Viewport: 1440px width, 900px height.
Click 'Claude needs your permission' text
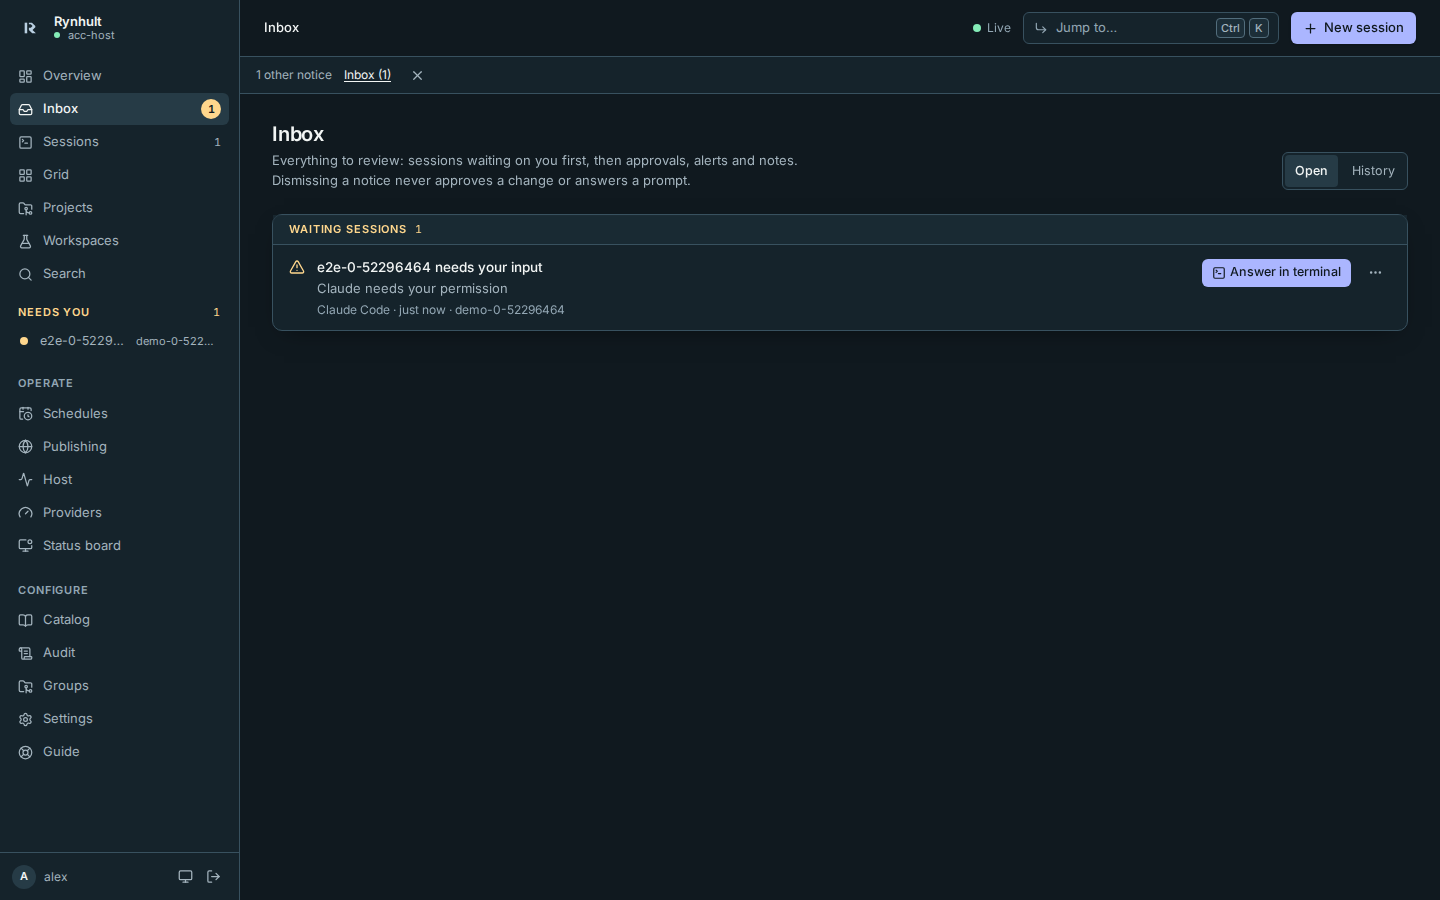click(412, 289)
